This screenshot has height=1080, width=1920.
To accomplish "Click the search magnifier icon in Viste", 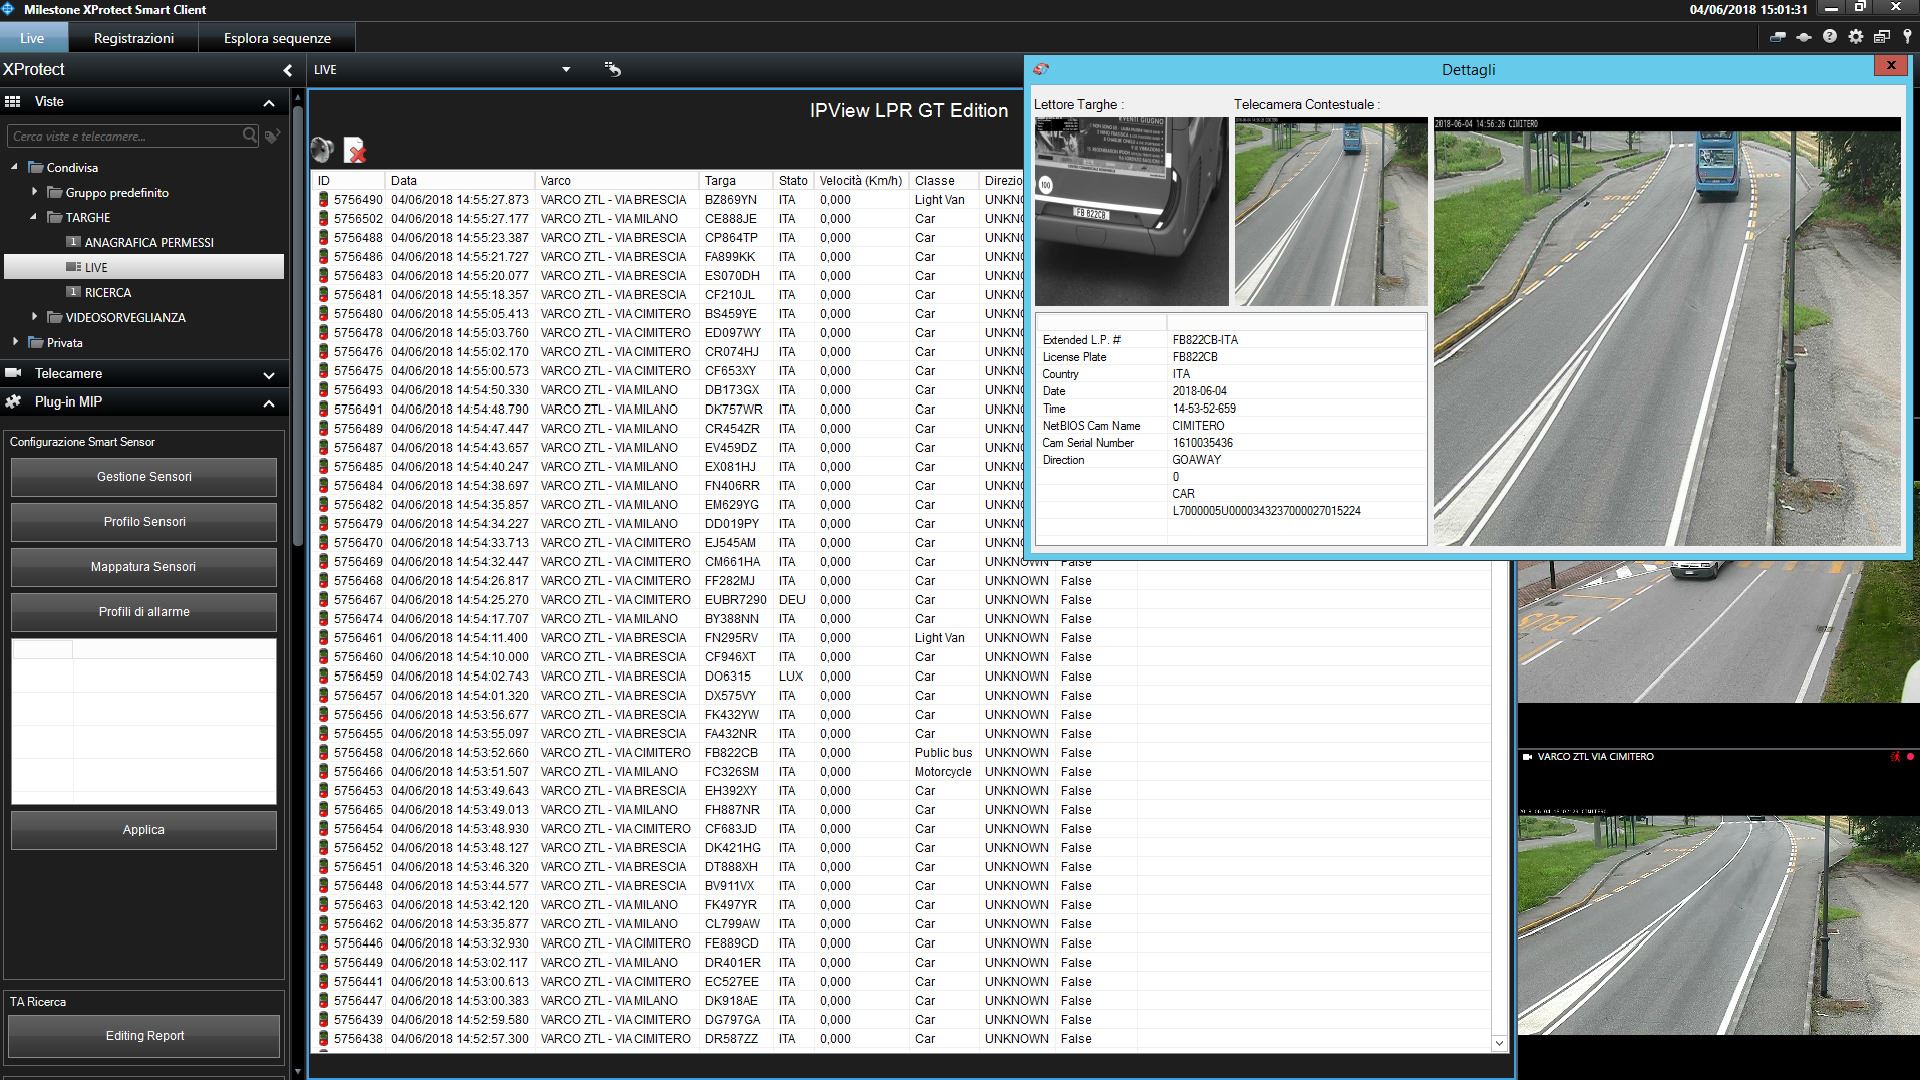I will tap(249, 135).
